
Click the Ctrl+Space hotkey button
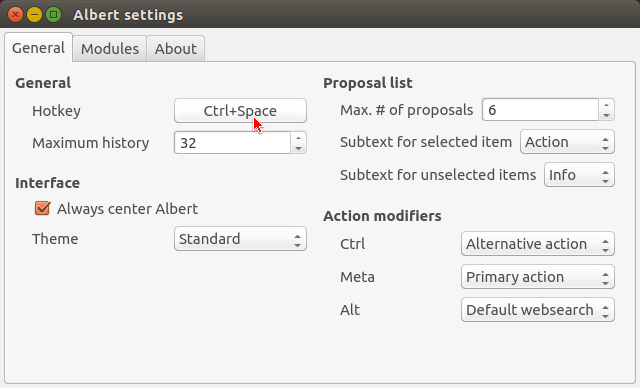click(x=240, y=111)
